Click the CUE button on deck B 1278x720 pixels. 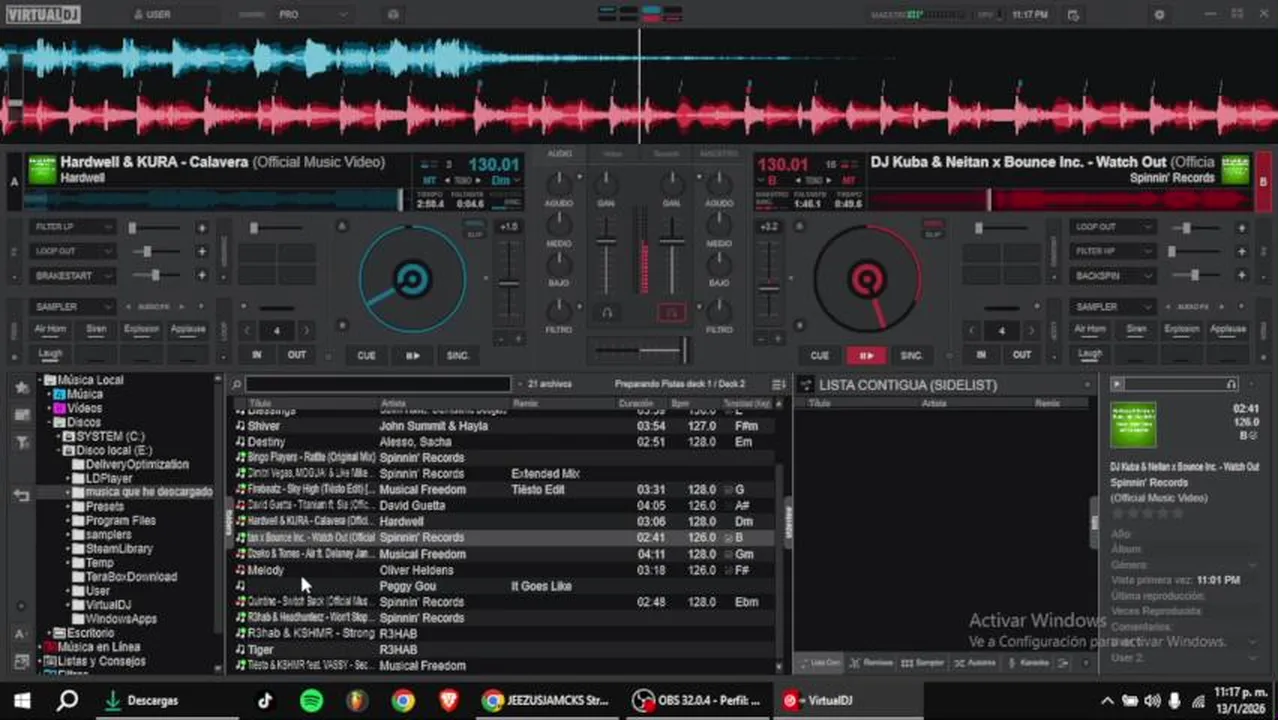pos(820,355)
